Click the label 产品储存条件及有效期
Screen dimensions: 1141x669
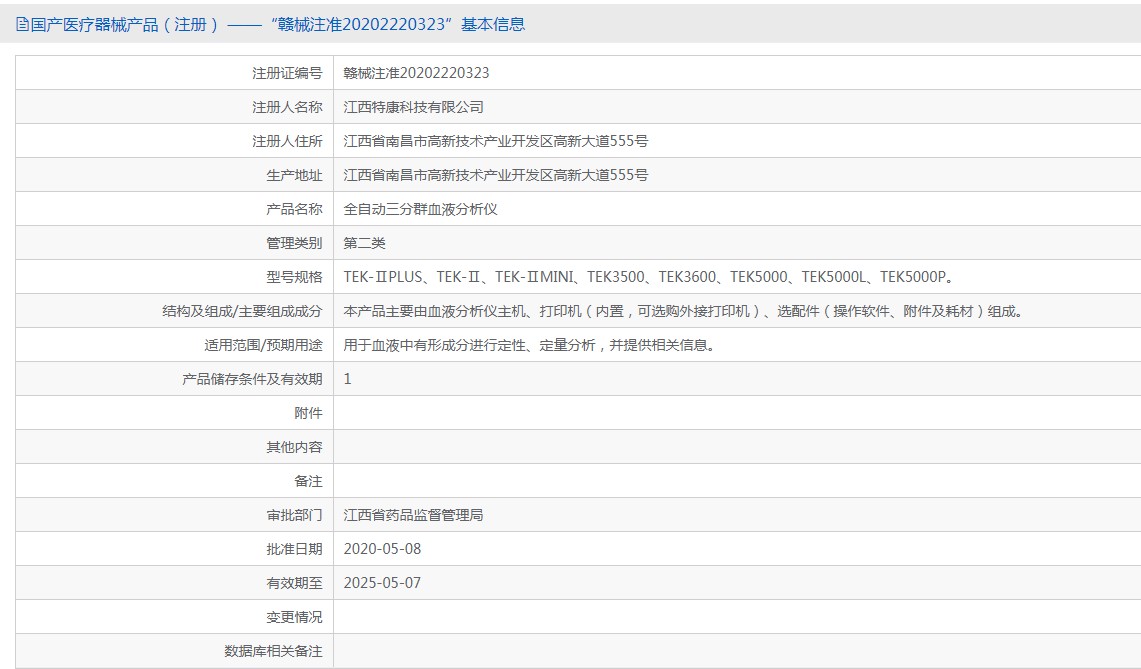[252, 379]
